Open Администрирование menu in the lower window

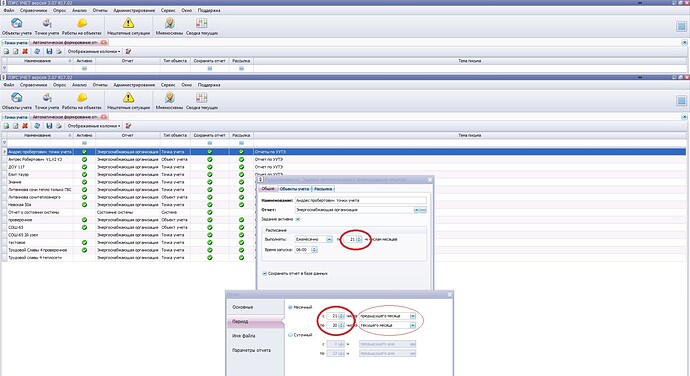[134, 85]
